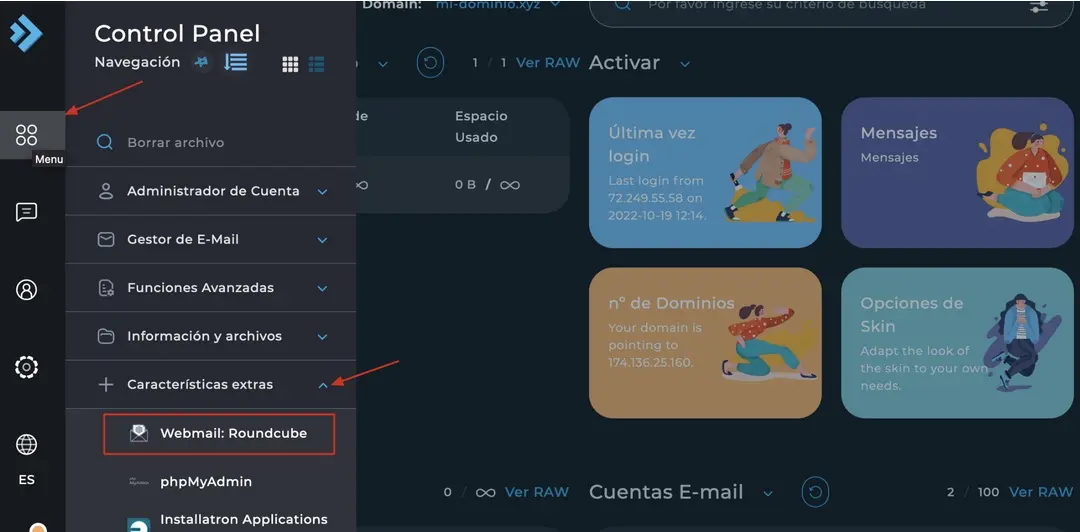Image resolution: width=1080 pixels, height=532 pixels.
Task: Expand Gestor de E-Mail chevron
Action: pos(322,240)
